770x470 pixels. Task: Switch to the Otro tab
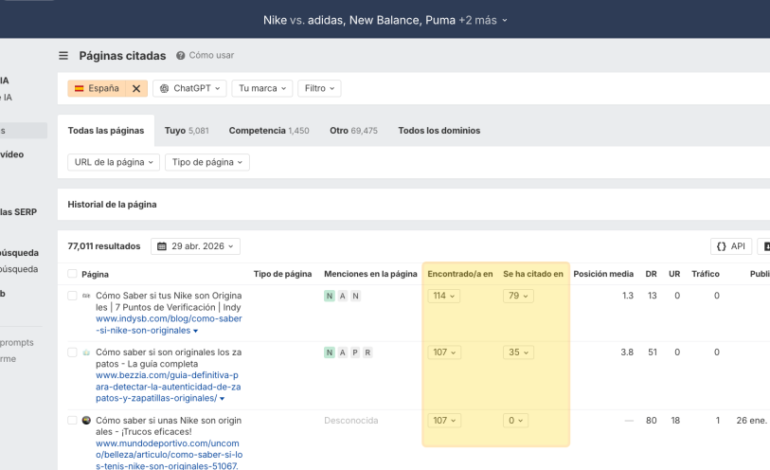(x=354, y=131)
